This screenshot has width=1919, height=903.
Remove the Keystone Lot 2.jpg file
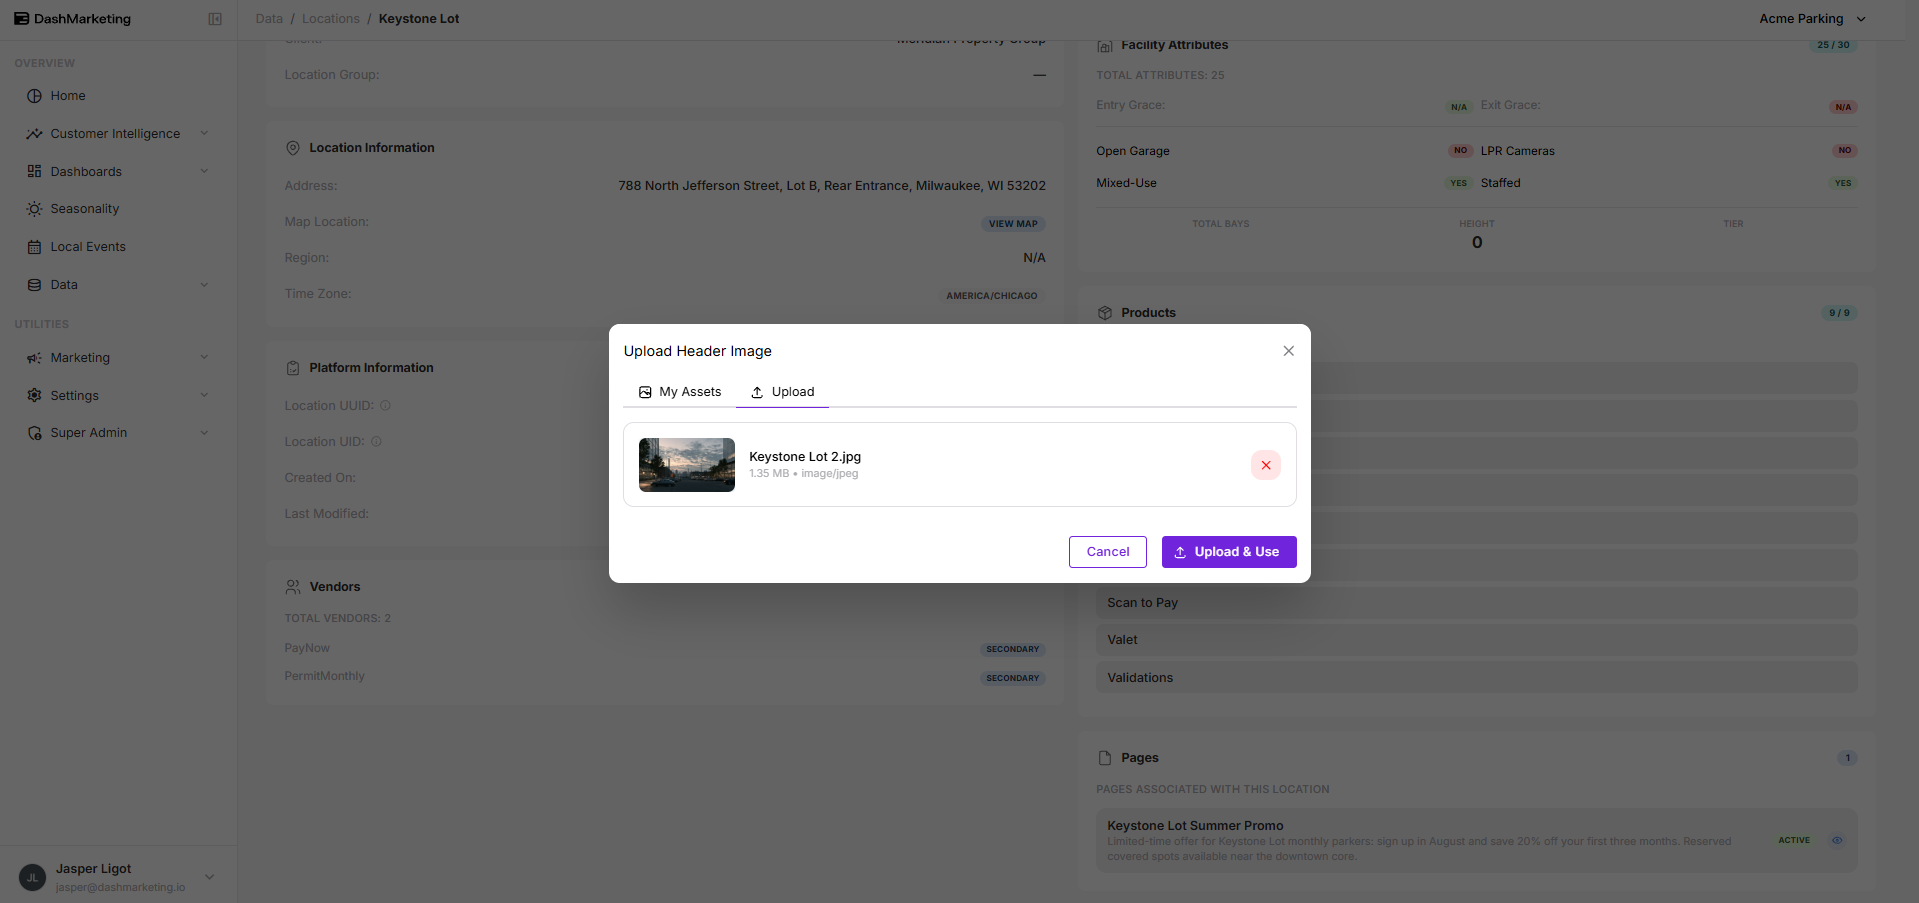point(1265,465)
